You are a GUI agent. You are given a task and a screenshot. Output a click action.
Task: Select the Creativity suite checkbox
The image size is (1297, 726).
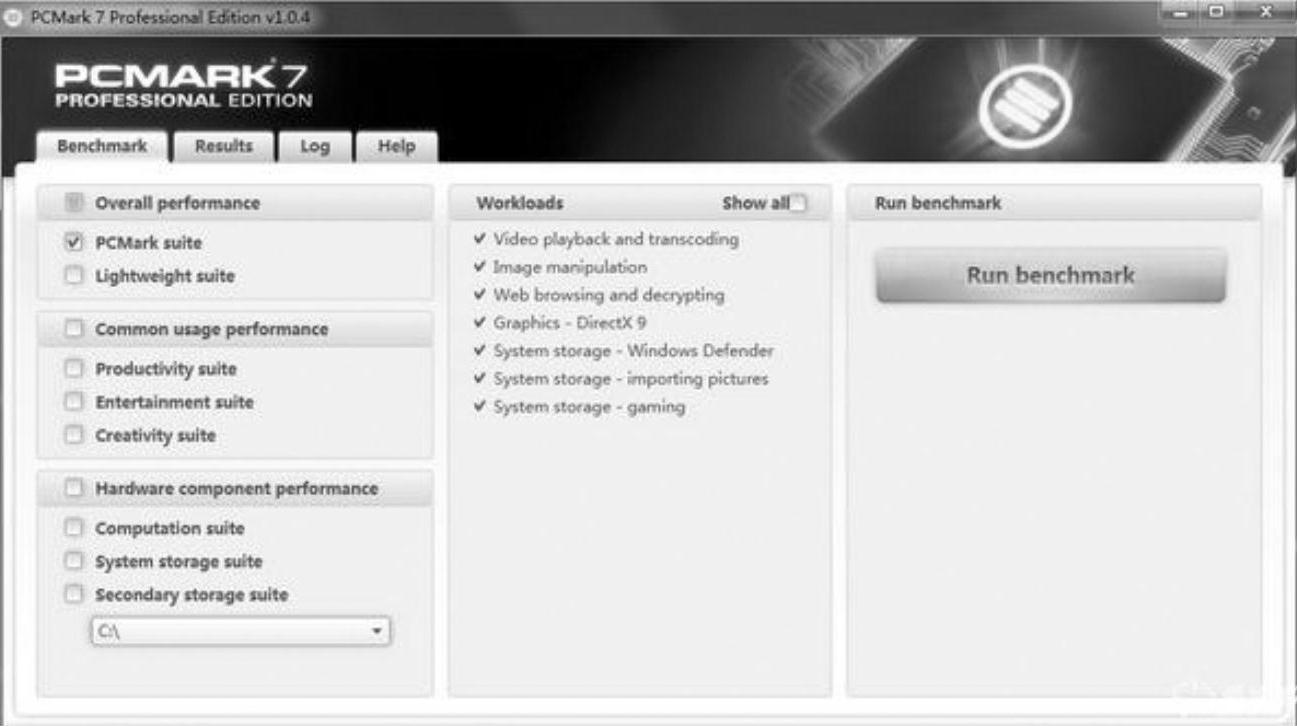click(x=73, y=435)
